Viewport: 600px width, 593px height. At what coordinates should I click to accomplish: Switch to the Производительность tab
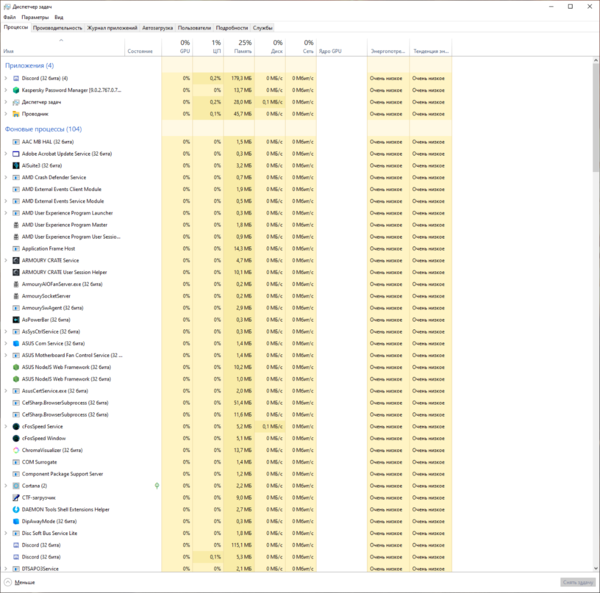tap(57, 28)
